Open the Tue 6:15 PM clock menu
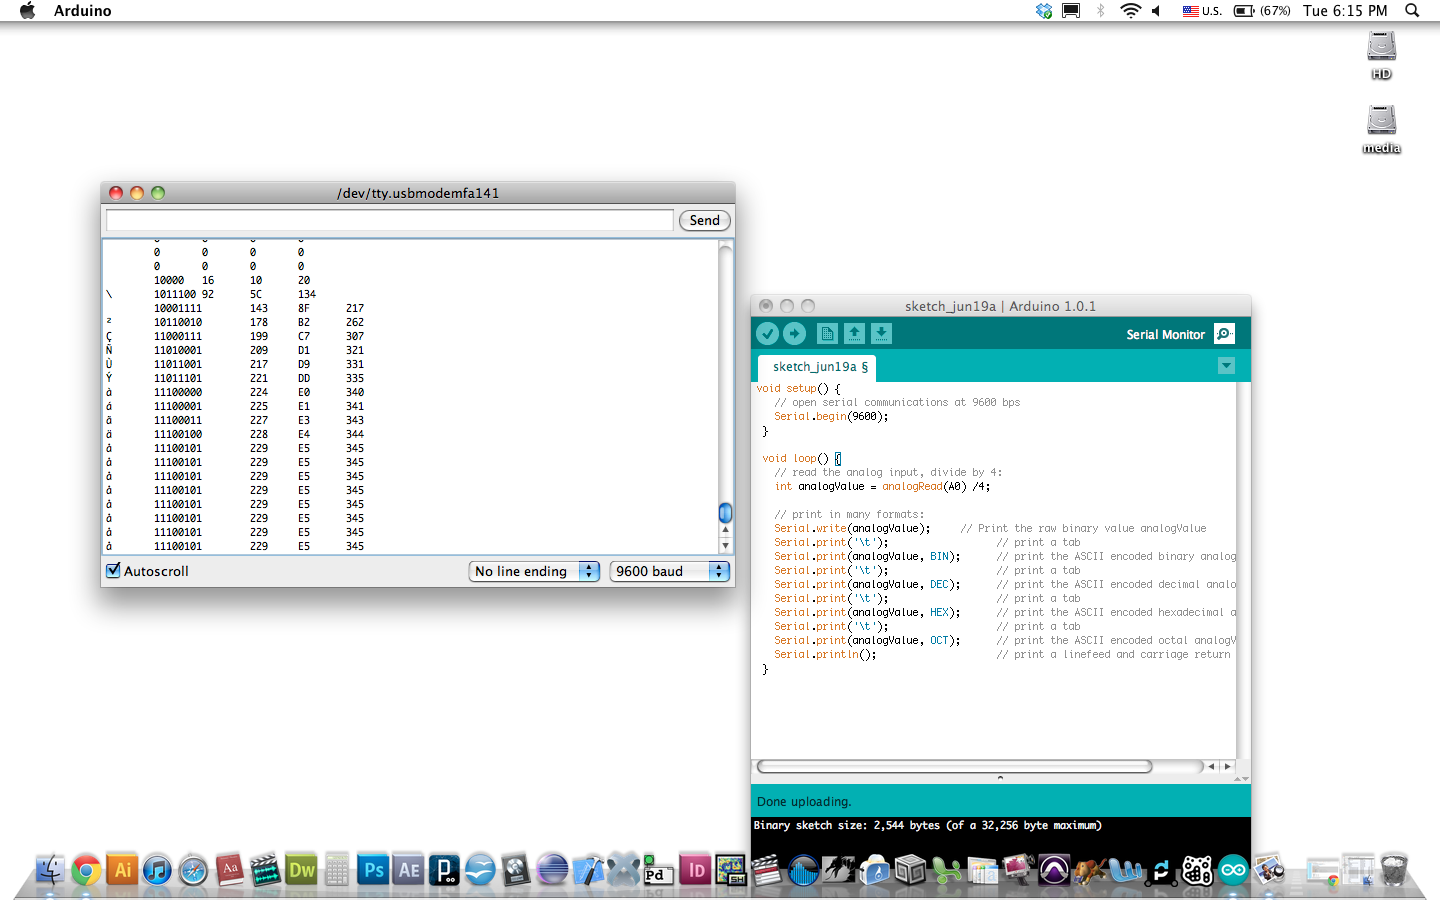Screen dimensions: 1440x900 (x=1345, y=10)
